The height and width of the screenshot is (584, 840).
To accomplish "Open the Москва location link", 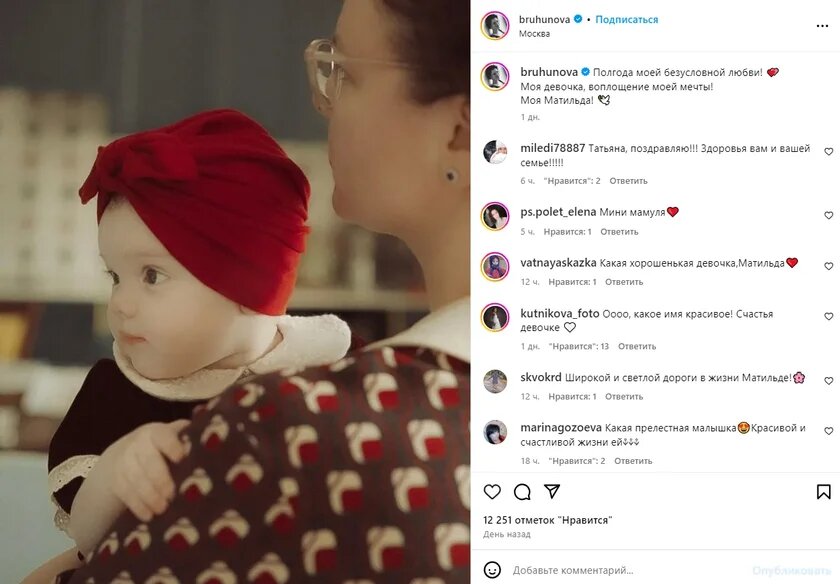I will click(x=534, y=33).
